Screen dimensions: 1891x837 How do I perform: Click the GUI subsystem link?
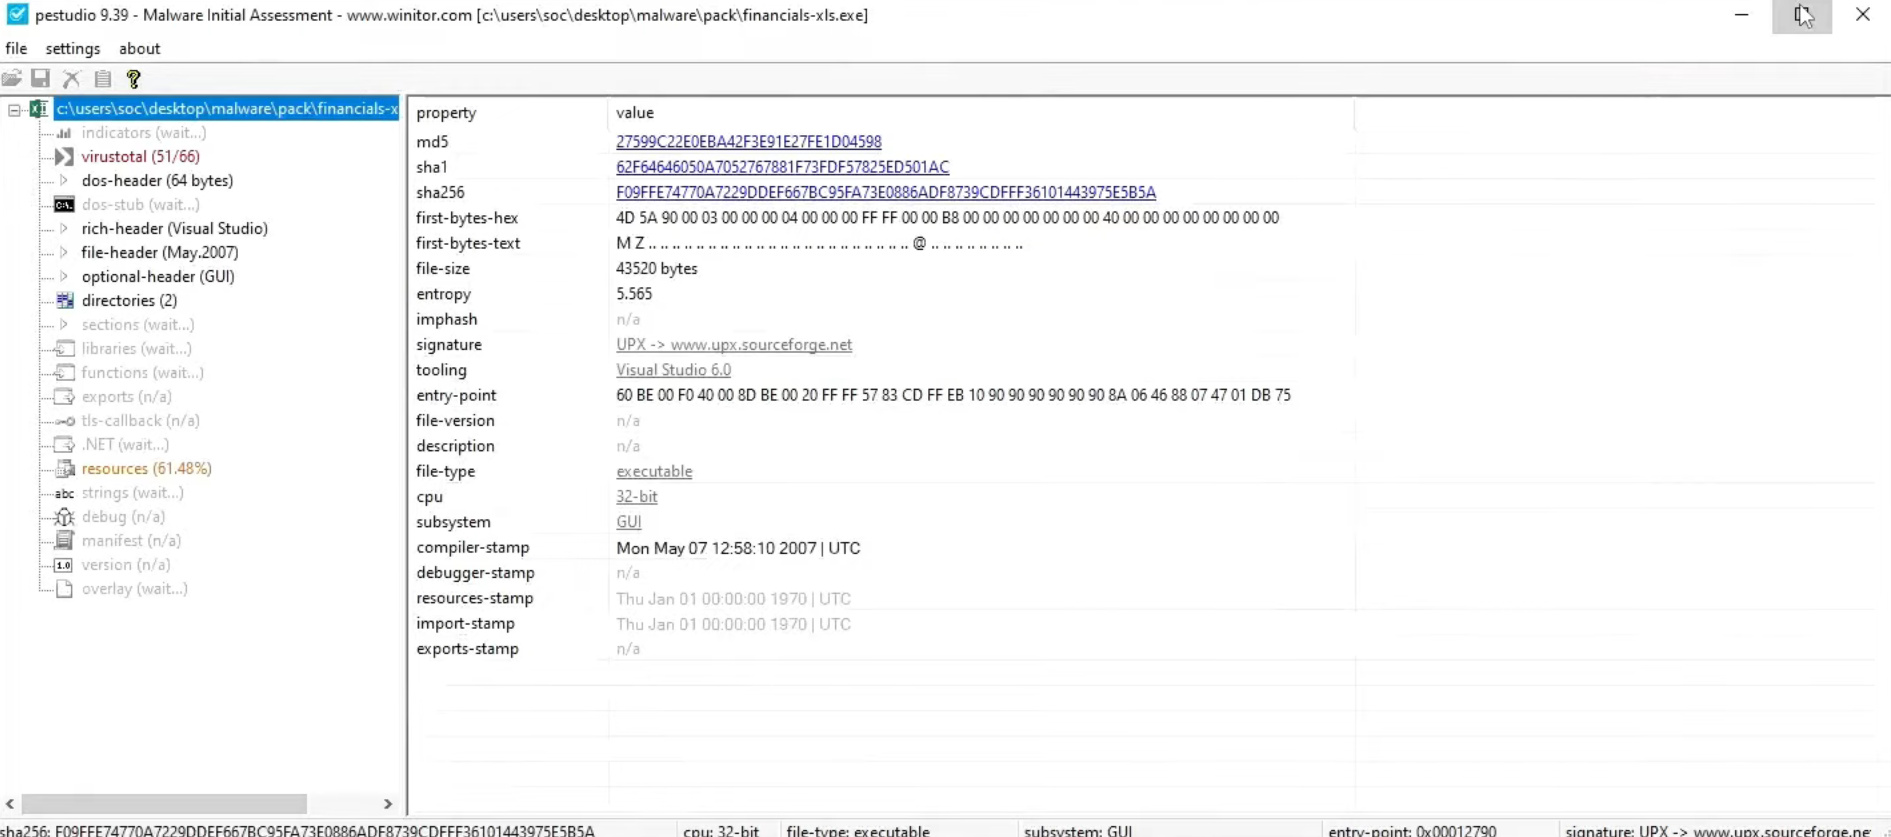628,522
